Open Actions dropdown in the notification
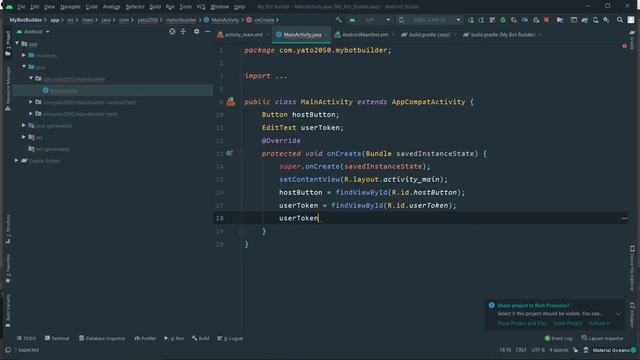The height and width of the screenshot is (360, 640). coord(599,323)
